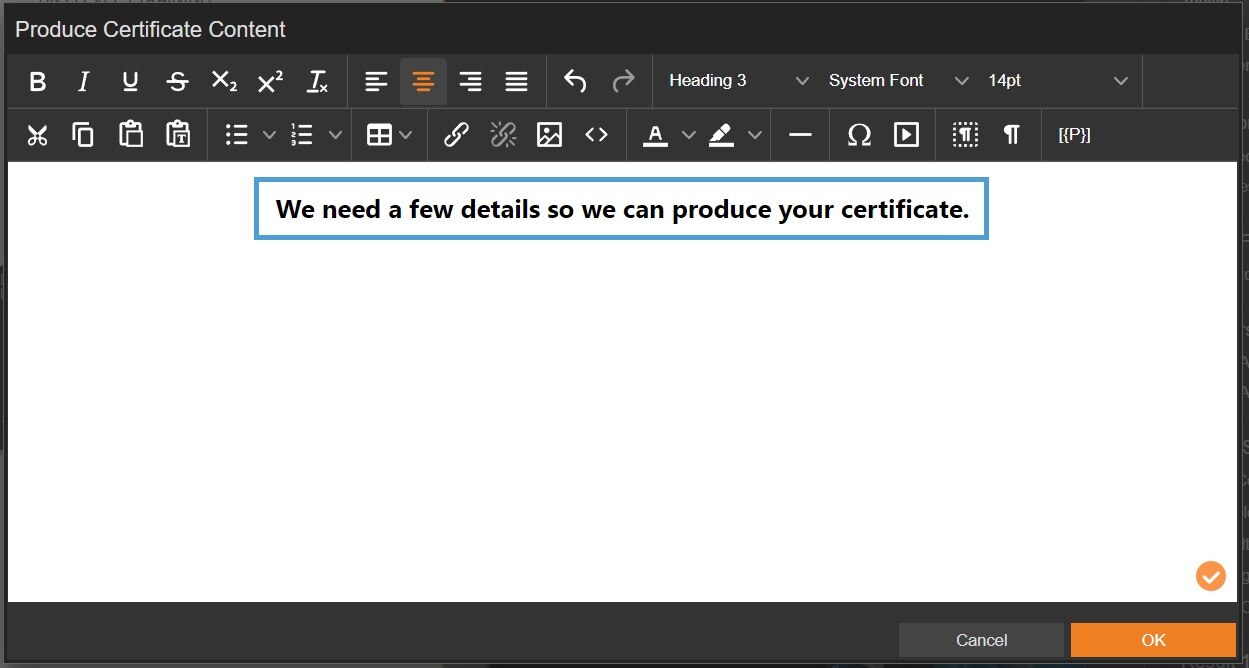The height and width of the screenshot is (668, 1249).
Task: Toggle Bold formatting
Action: [37, 82]
